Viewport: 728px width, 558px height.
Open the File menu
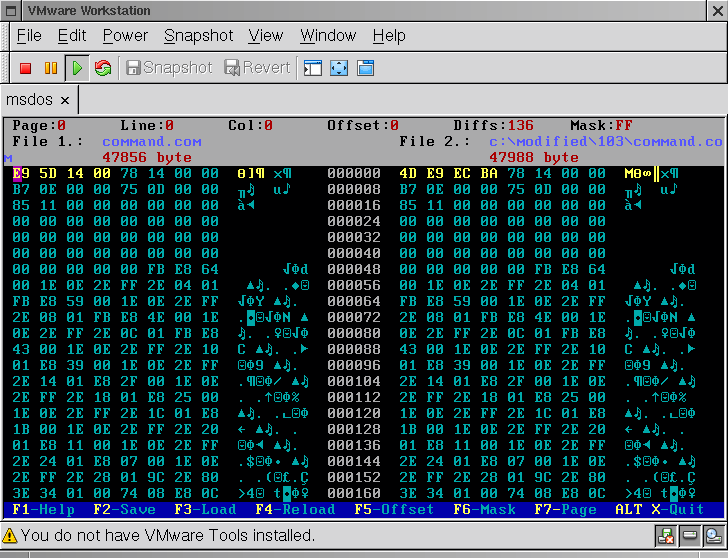point(29,36)
